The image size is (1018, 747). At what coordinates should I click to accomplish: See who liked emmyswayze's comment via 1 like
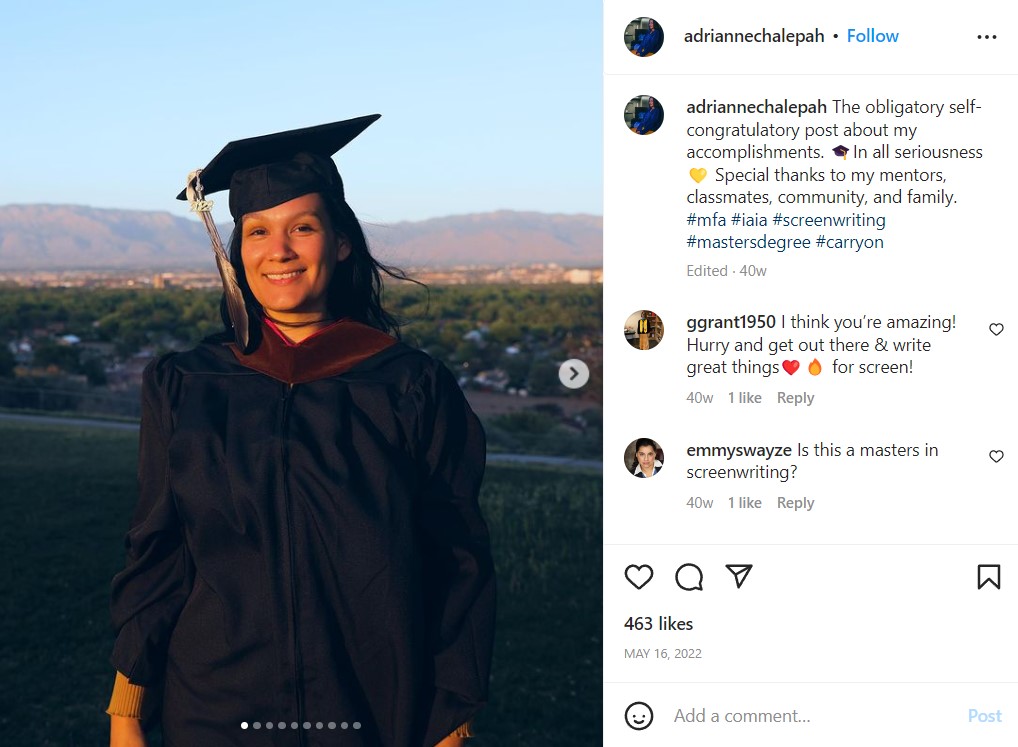[744, 502]
